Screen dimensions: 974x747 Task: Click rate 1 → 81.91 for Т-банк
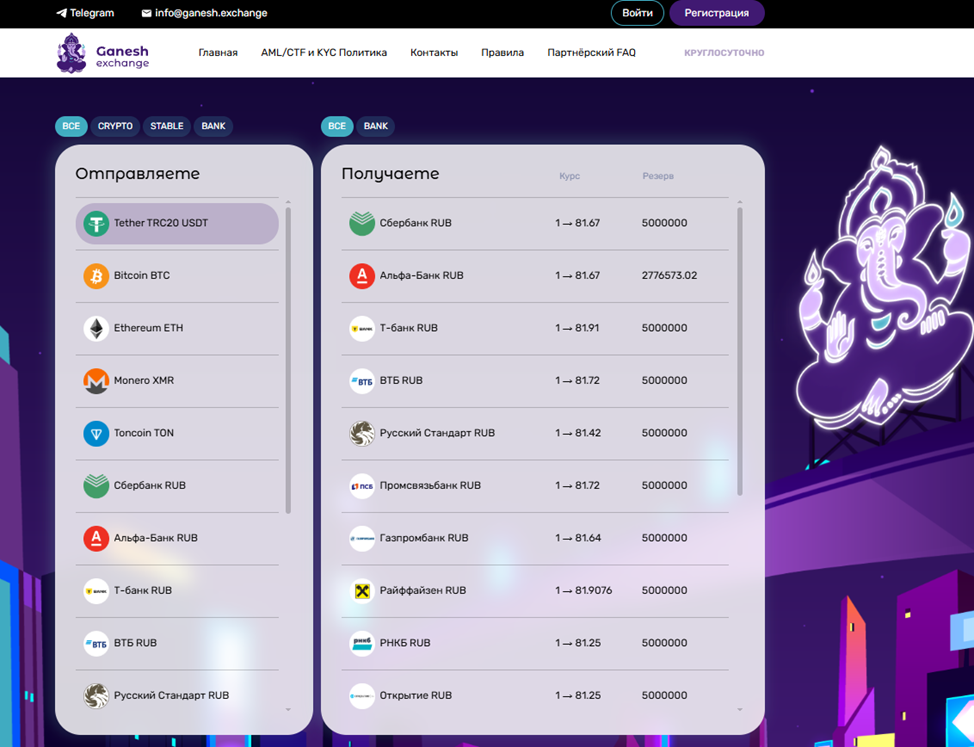tap(577, 328)
